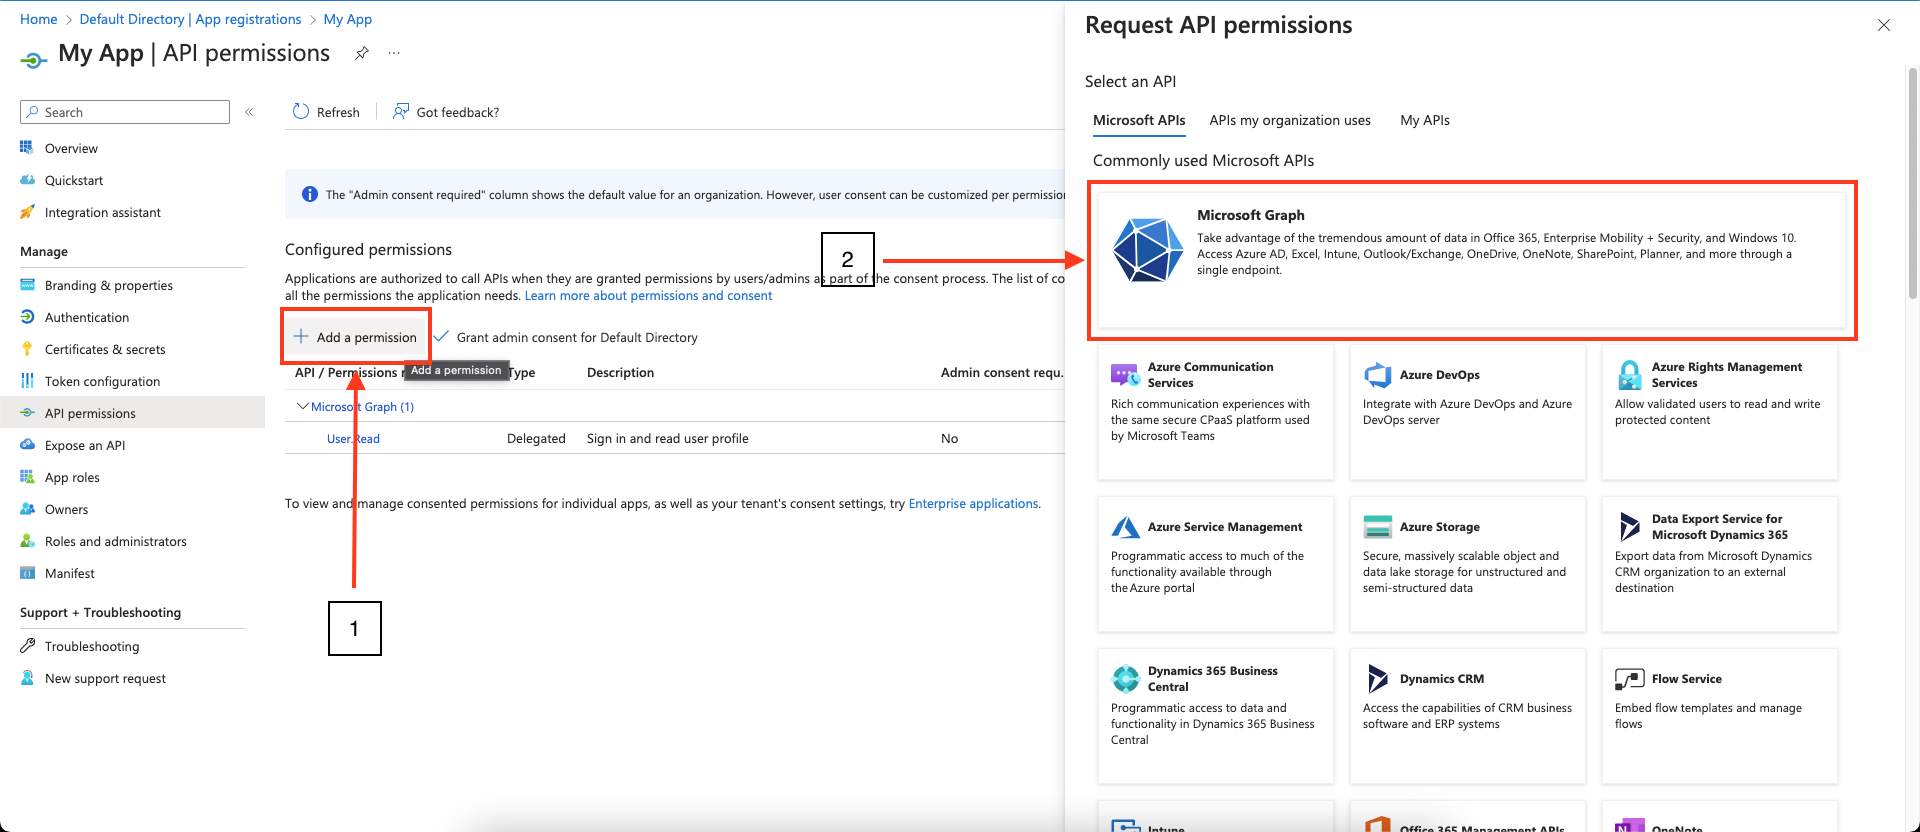Choose the Dynamics CRM API card
This screenshot has height=832, width=1920.
coord(1467,716)
